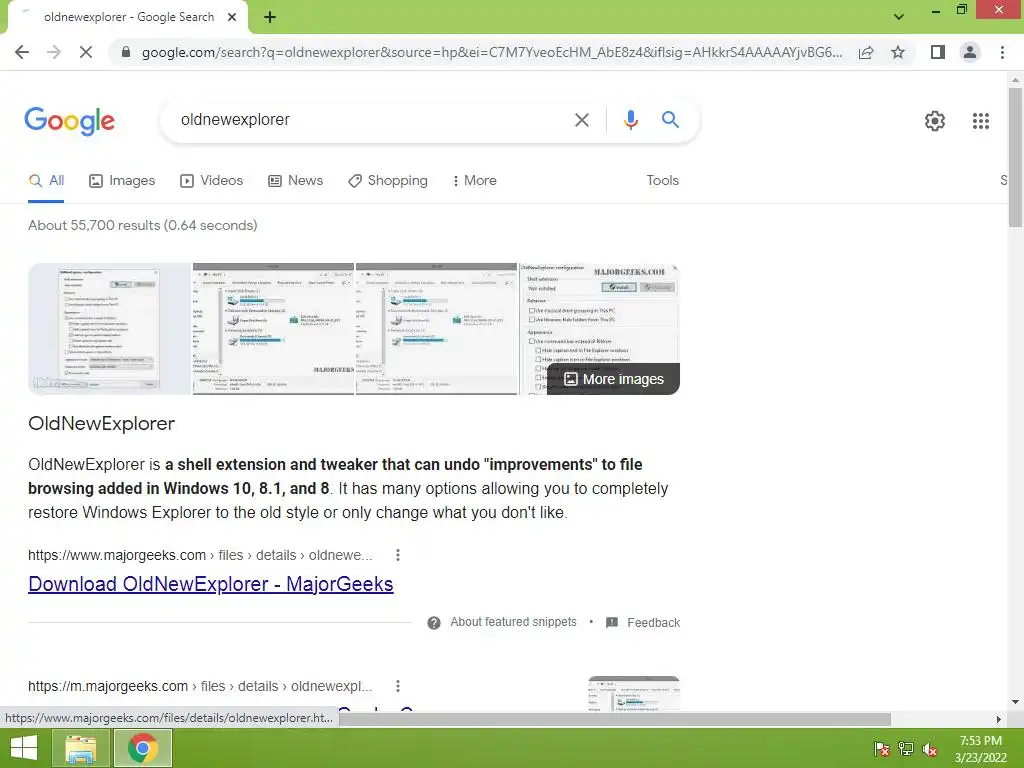Screen dimensions: 1024x768
Task: View site info via the lock icon
Action: click(x=126, y=52)
